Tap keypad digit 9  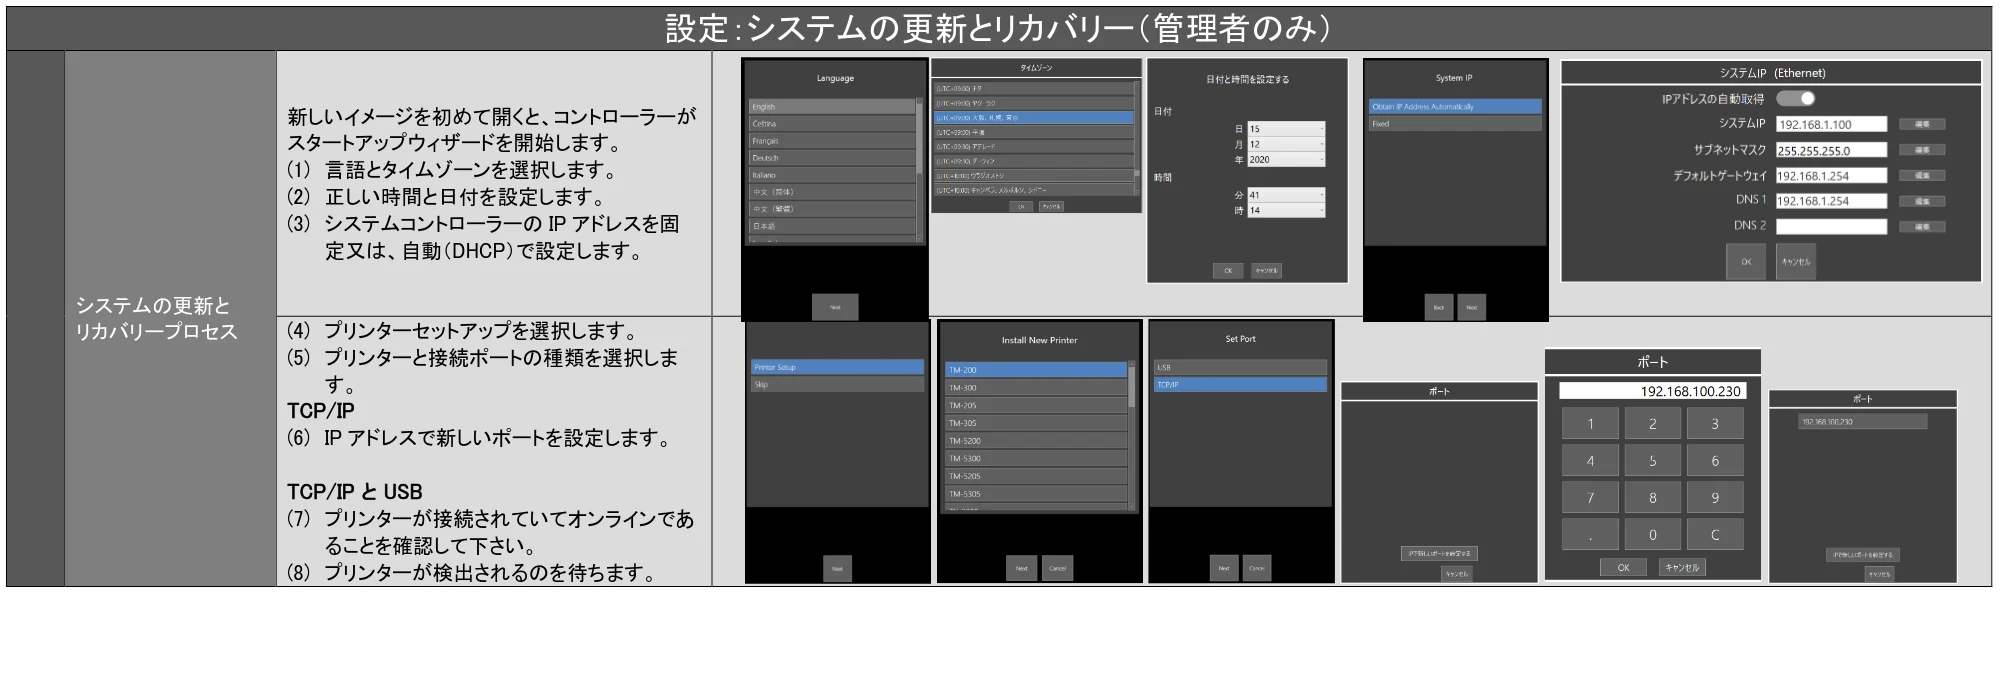tap(1715, 498)
